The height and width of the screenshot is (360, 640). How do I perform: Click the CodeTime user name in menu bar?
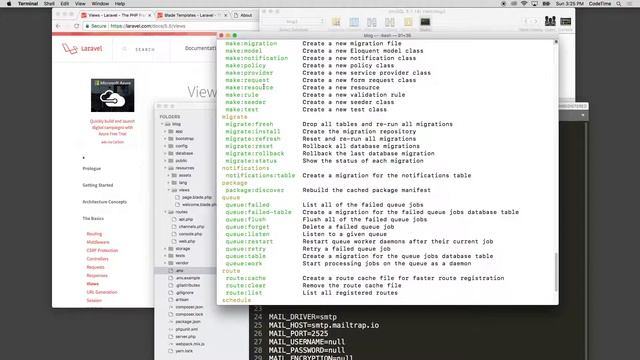click(600, 4)
